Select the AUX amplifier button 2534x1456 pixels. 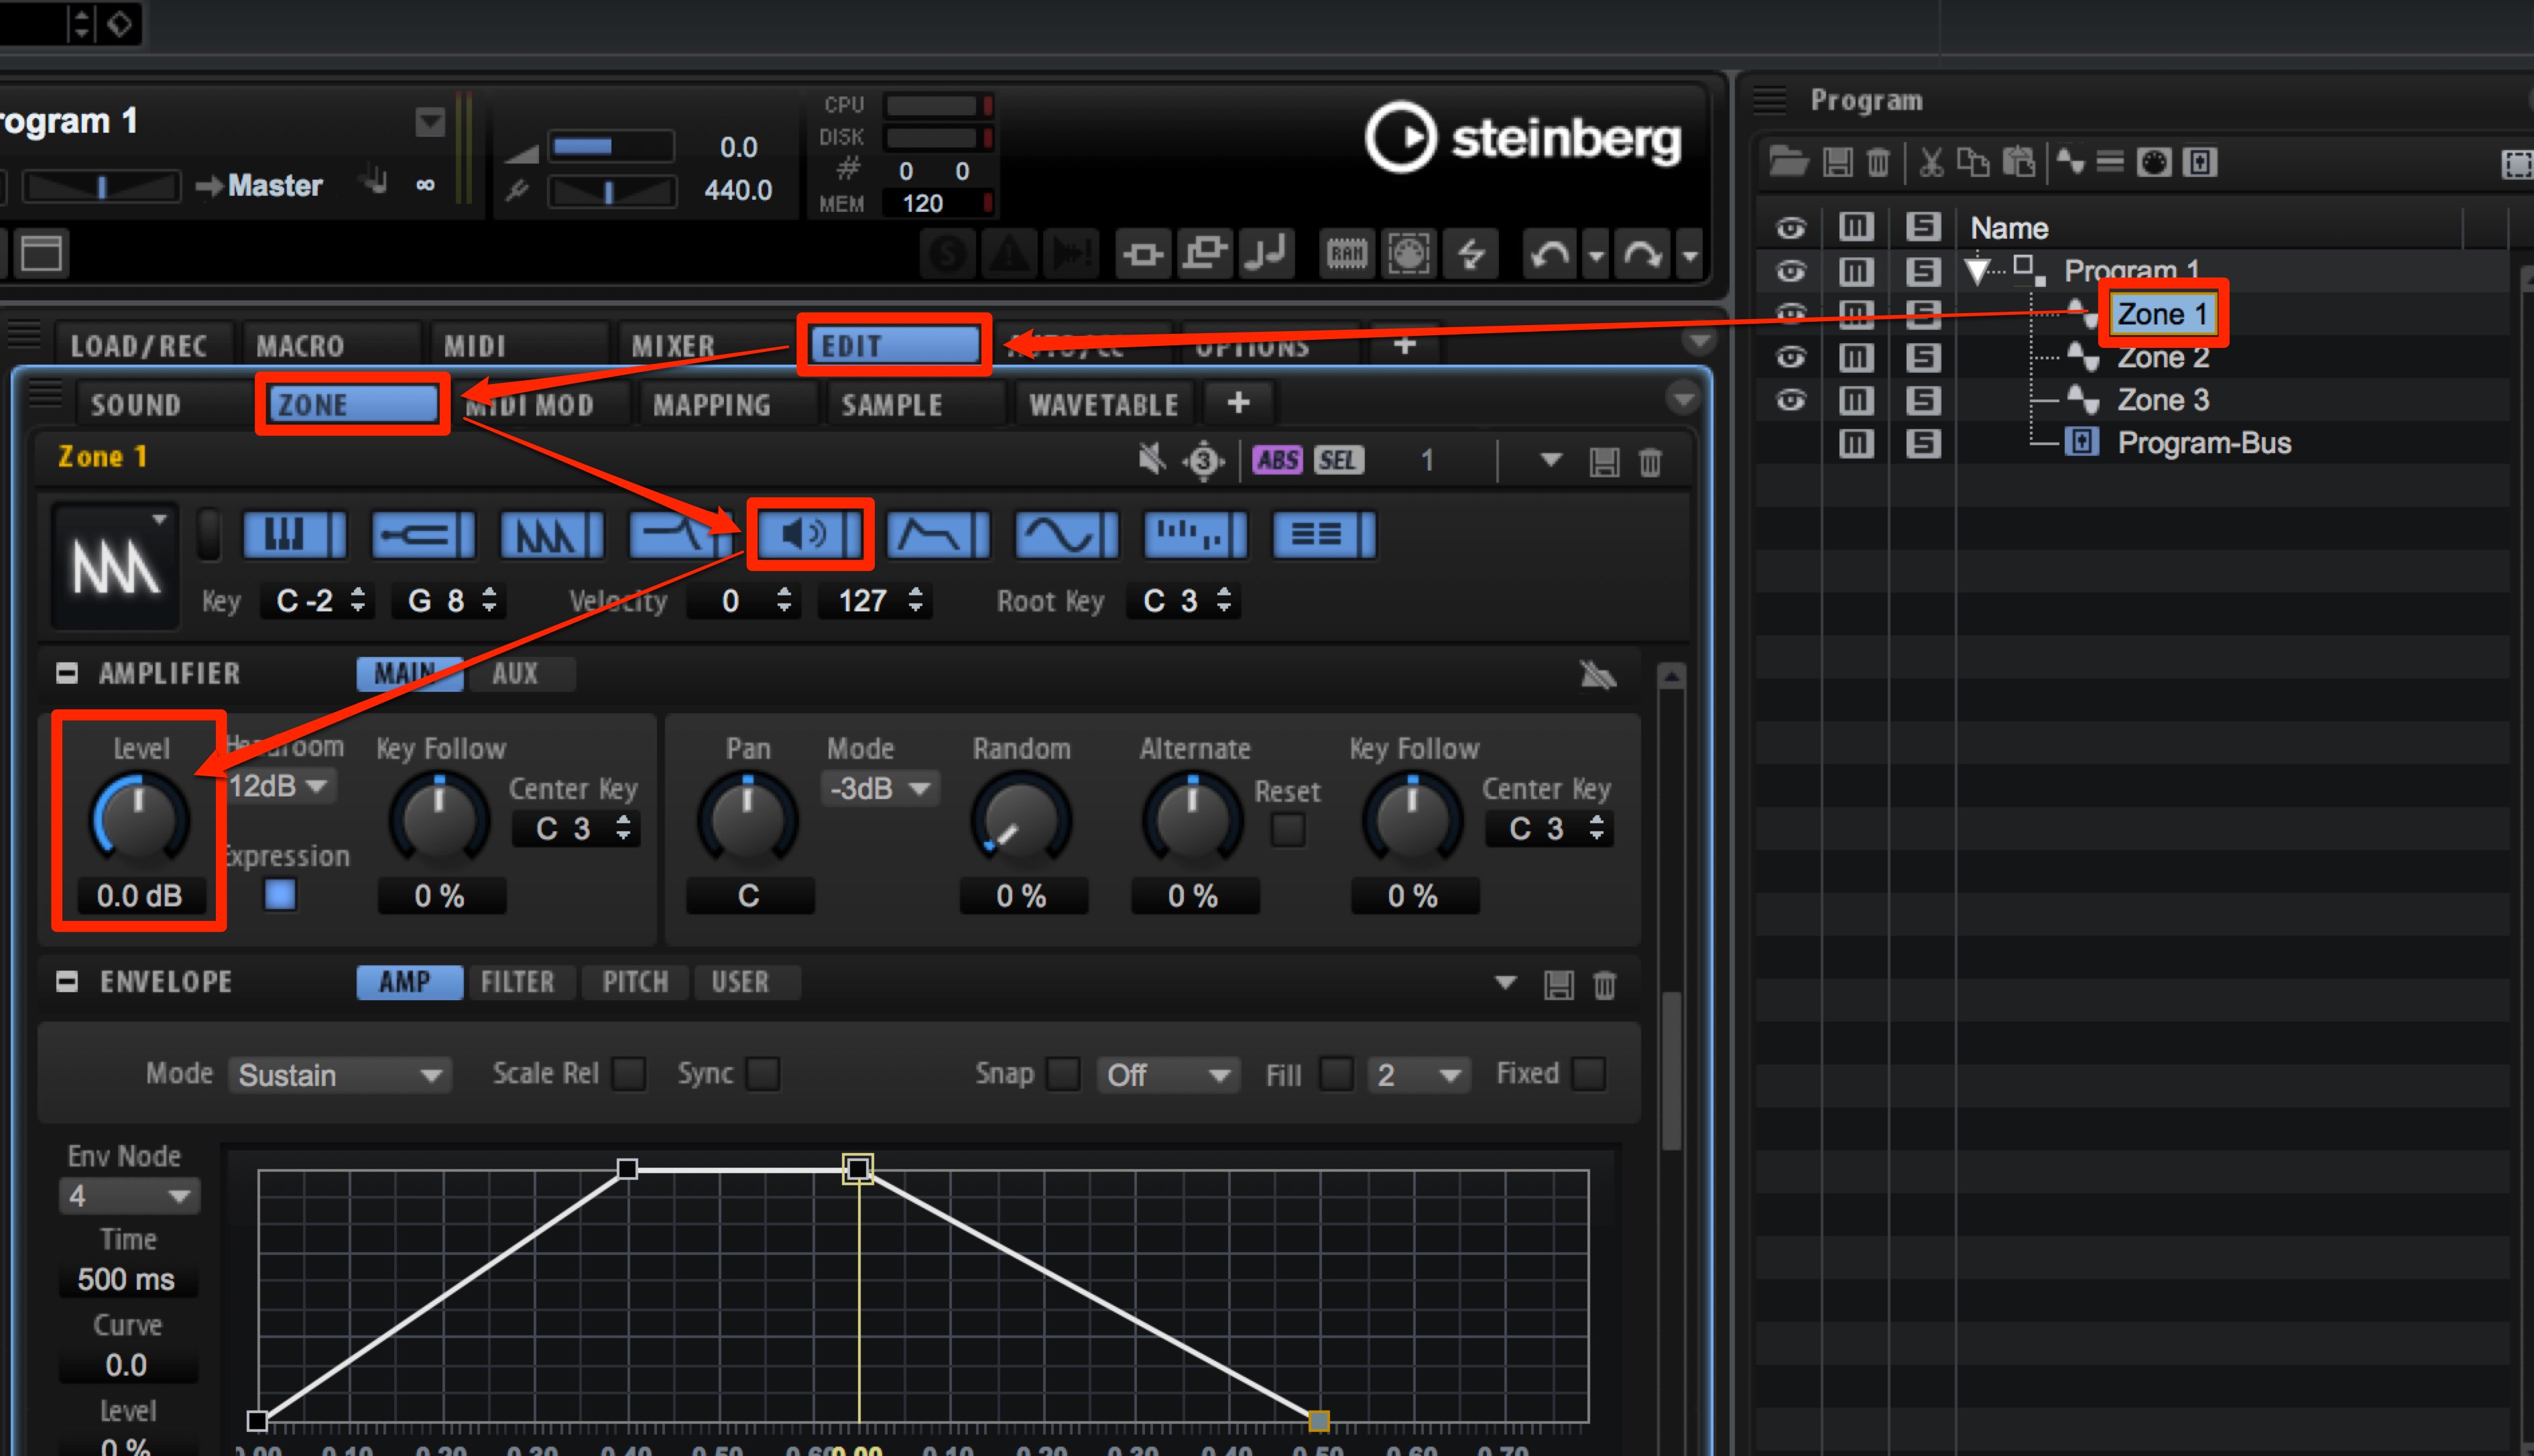tap(521, 673)
